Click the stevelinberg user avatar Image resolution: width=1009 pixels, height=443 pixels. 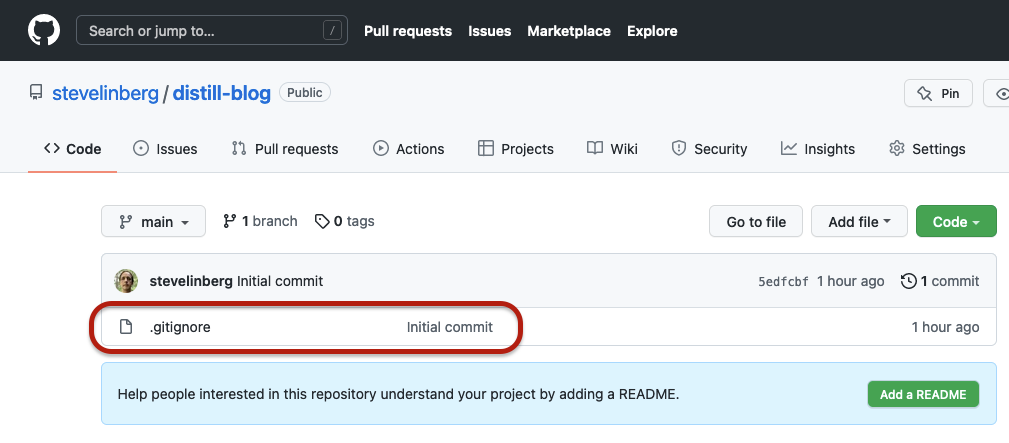point(126,281)
